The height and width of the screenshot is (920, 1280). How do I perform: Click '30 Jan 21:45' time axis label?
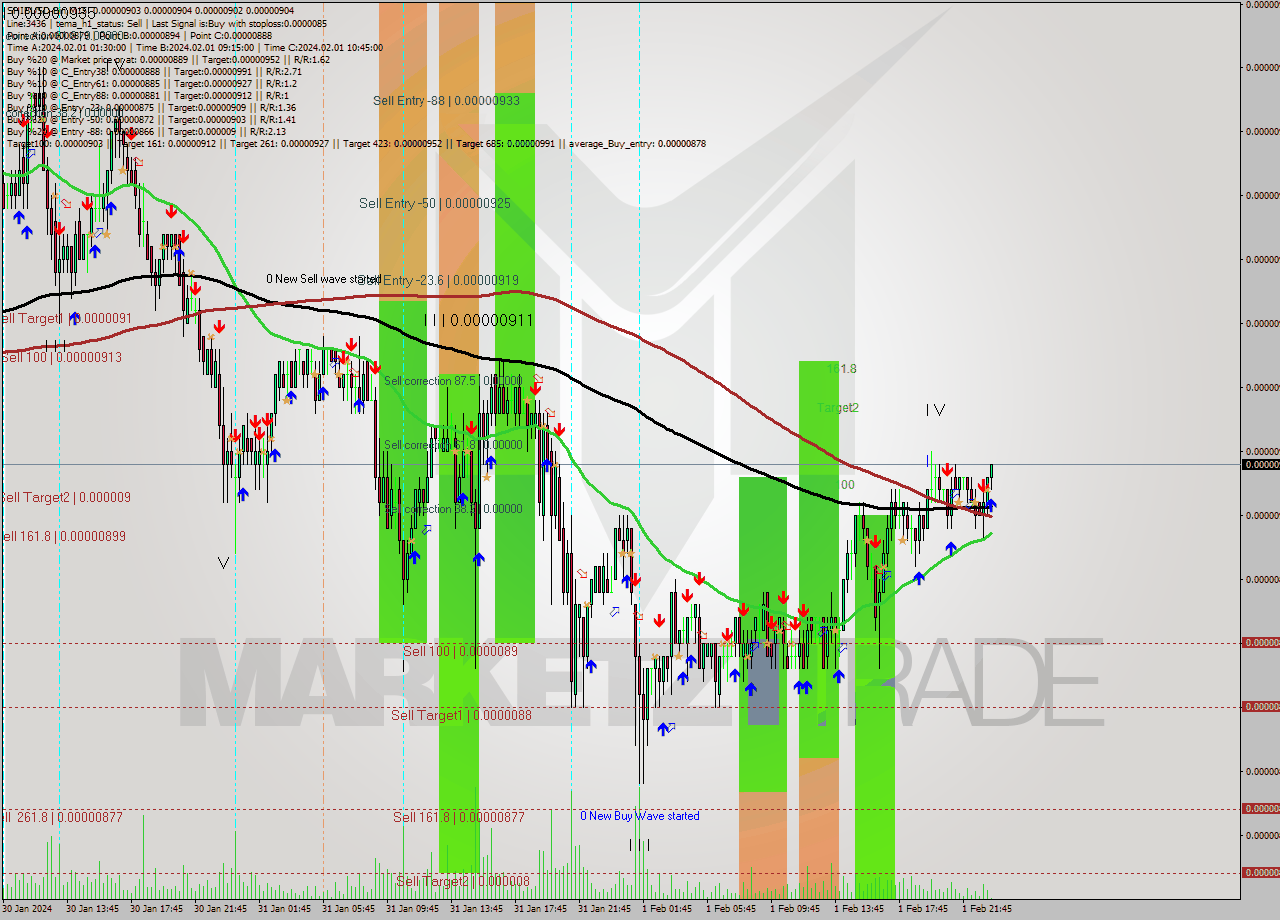221,909
